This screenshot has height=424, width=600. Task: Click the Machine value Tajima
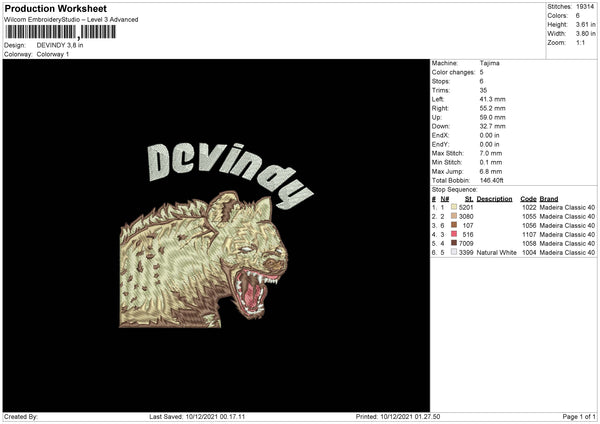pyautogui.click(x=491, y=63)
